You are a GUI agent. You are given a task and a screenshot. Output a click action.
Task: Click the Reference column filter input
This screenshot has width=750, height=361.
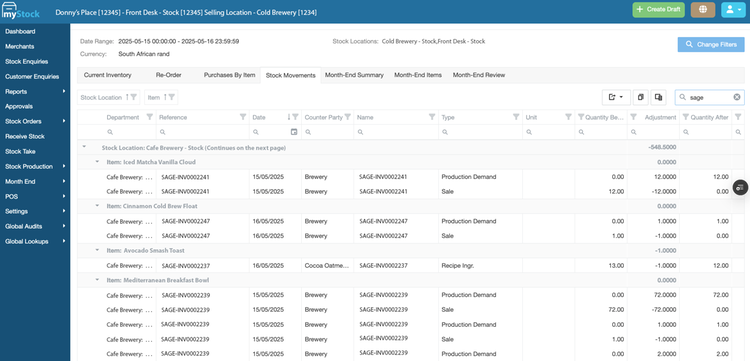click(x=203, y=132)
